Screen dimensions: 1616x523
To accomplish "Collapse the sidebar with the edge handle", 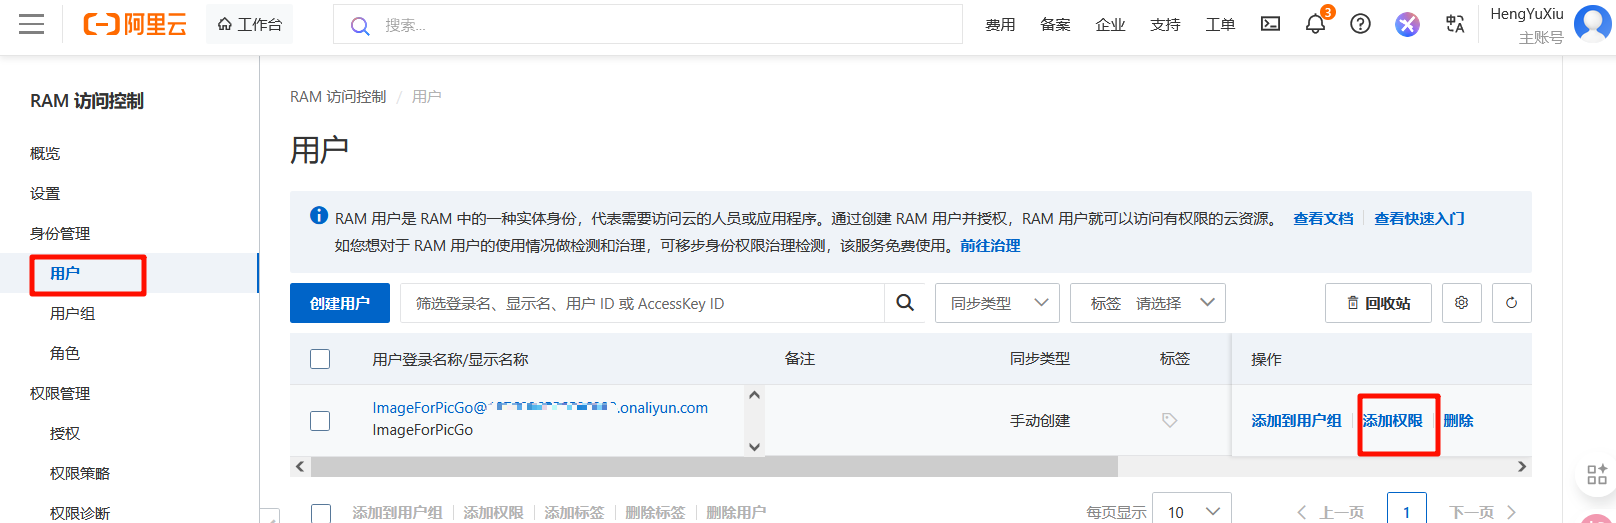I will [x=269, y=516].
